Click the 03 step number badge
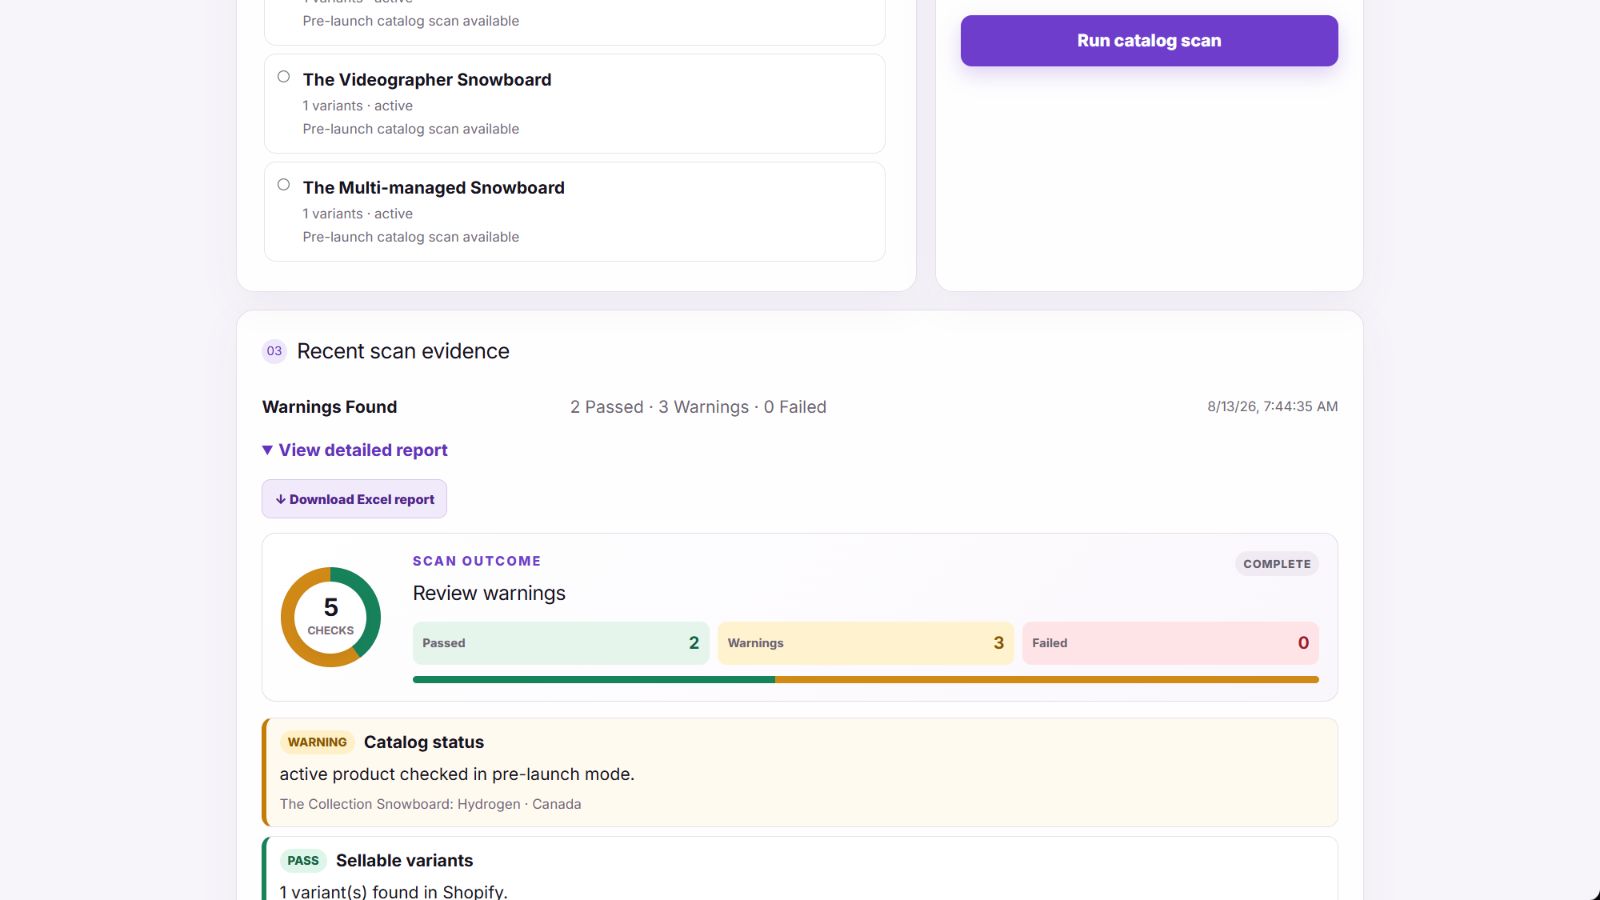This screenshot has height=900, width=1600. pos(274,351)
